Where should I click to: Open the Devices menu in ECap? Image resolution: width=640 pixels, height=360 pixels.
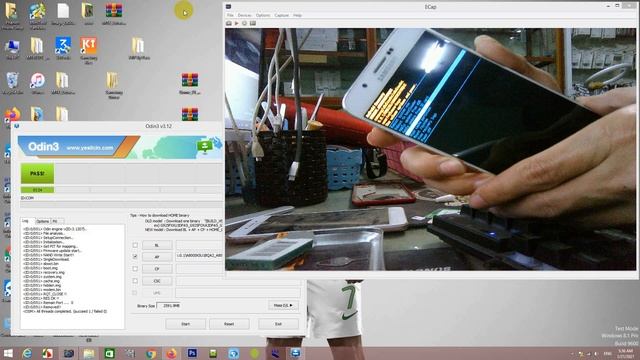click(244, 15)
